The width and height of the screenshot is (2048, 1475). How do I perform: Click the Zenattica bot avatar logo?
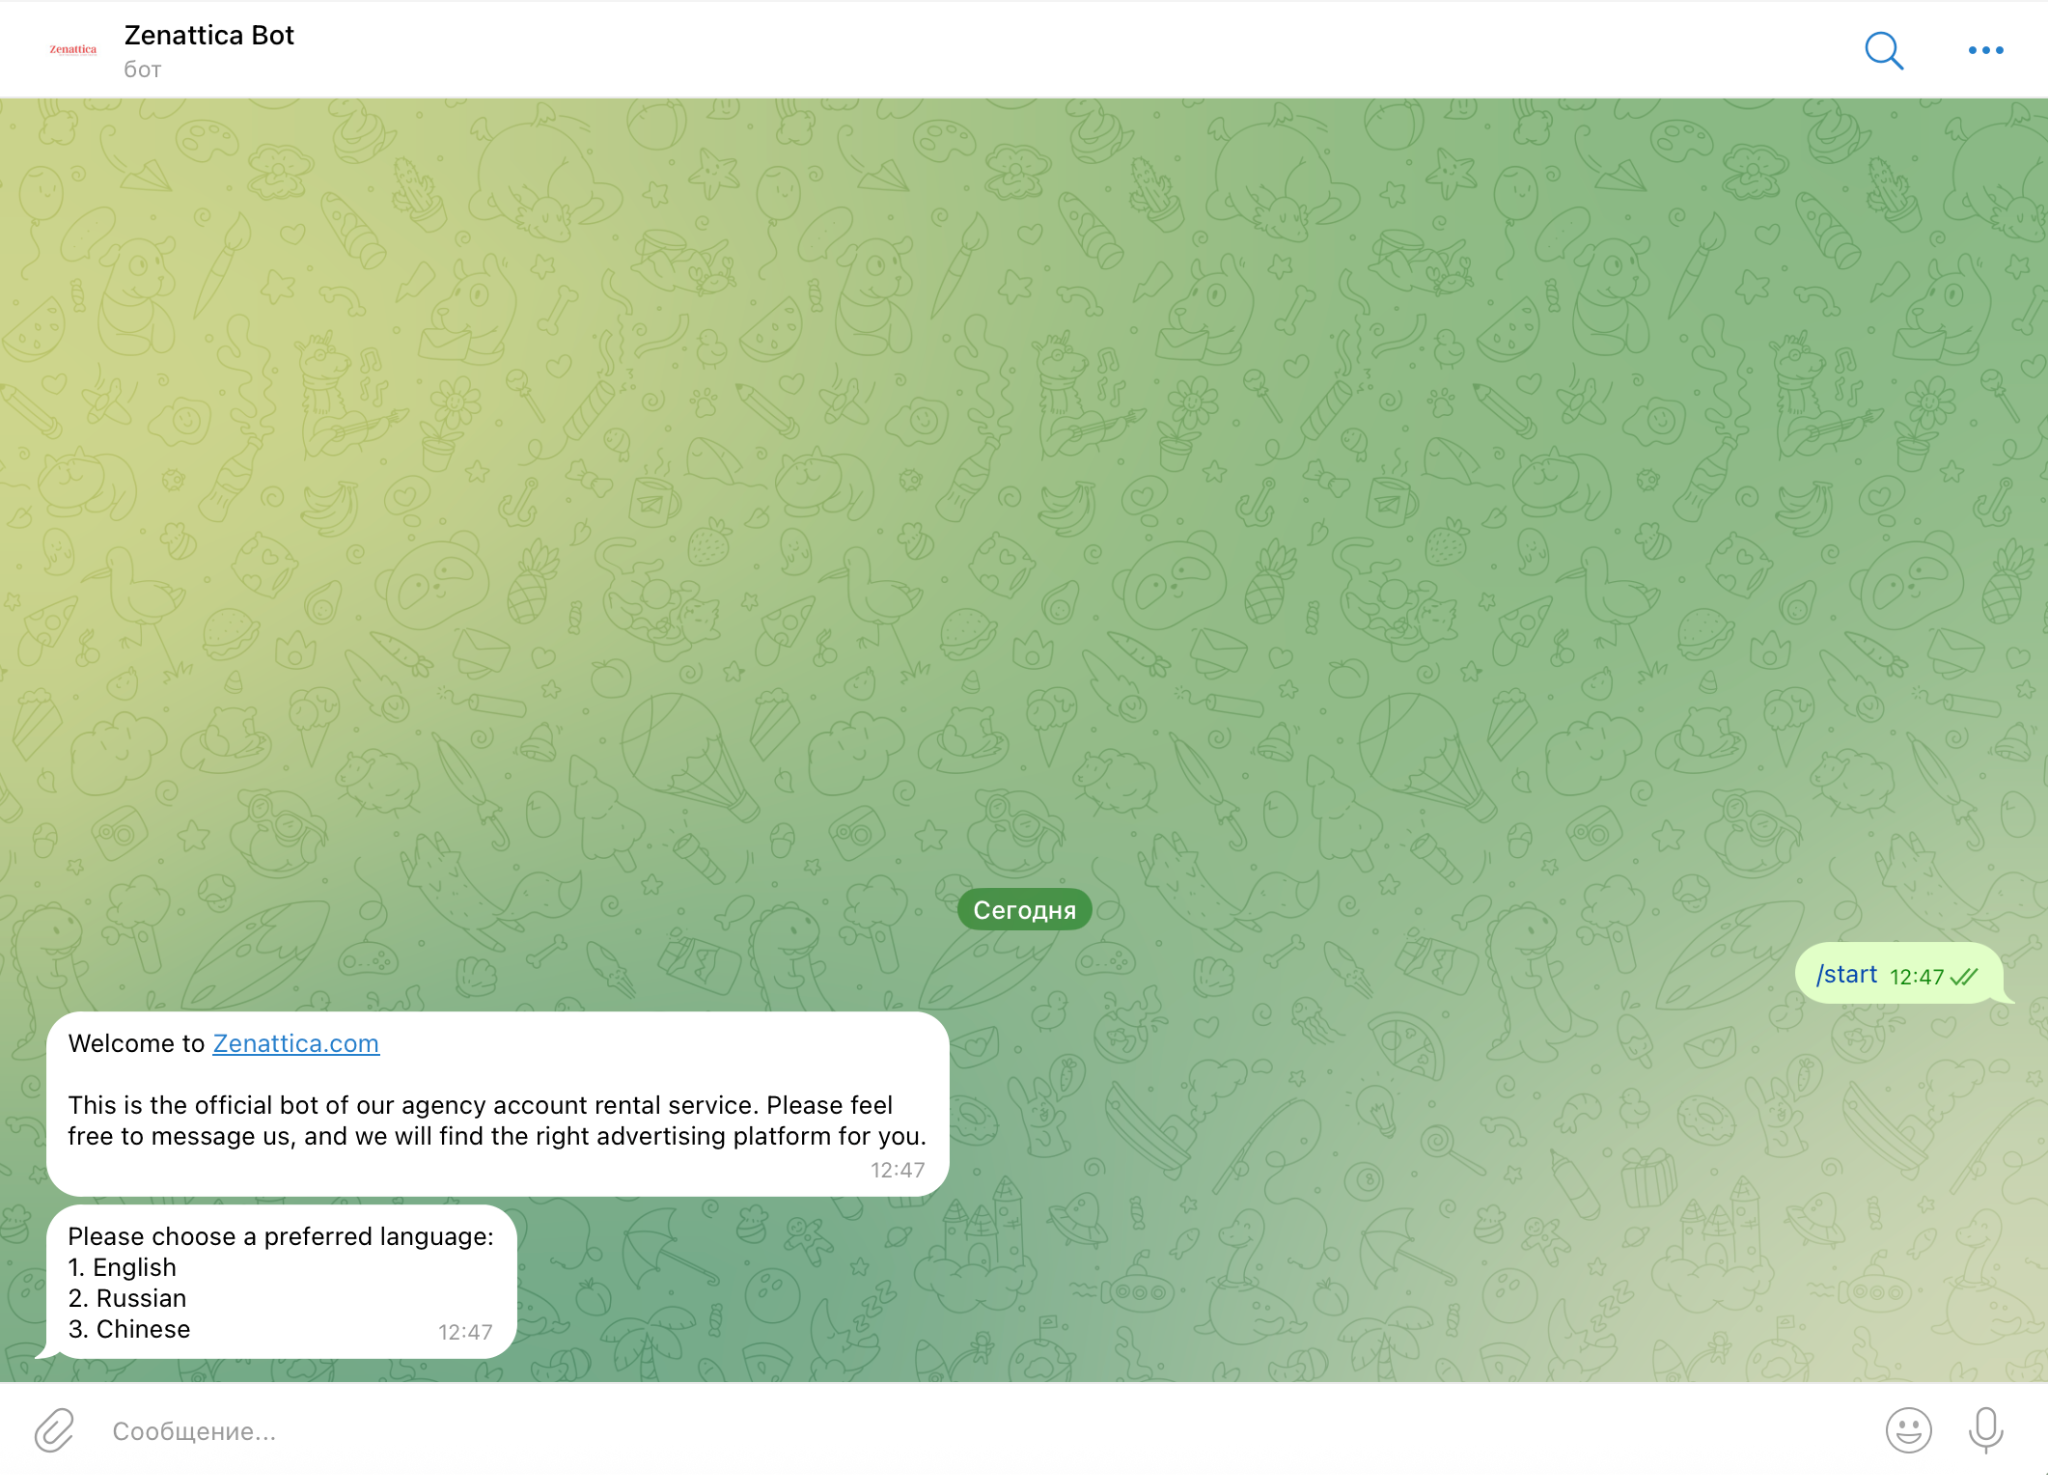click(73, 49)
